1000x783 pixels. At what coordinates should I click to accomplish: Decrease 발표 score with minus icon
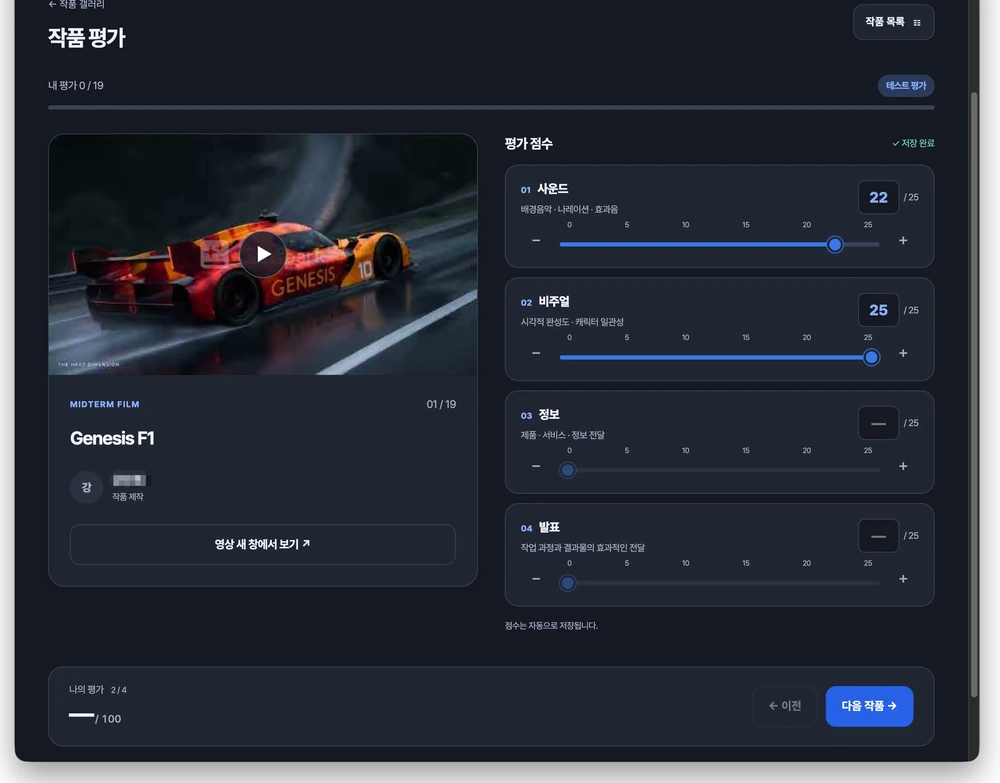tap(536, 579)
